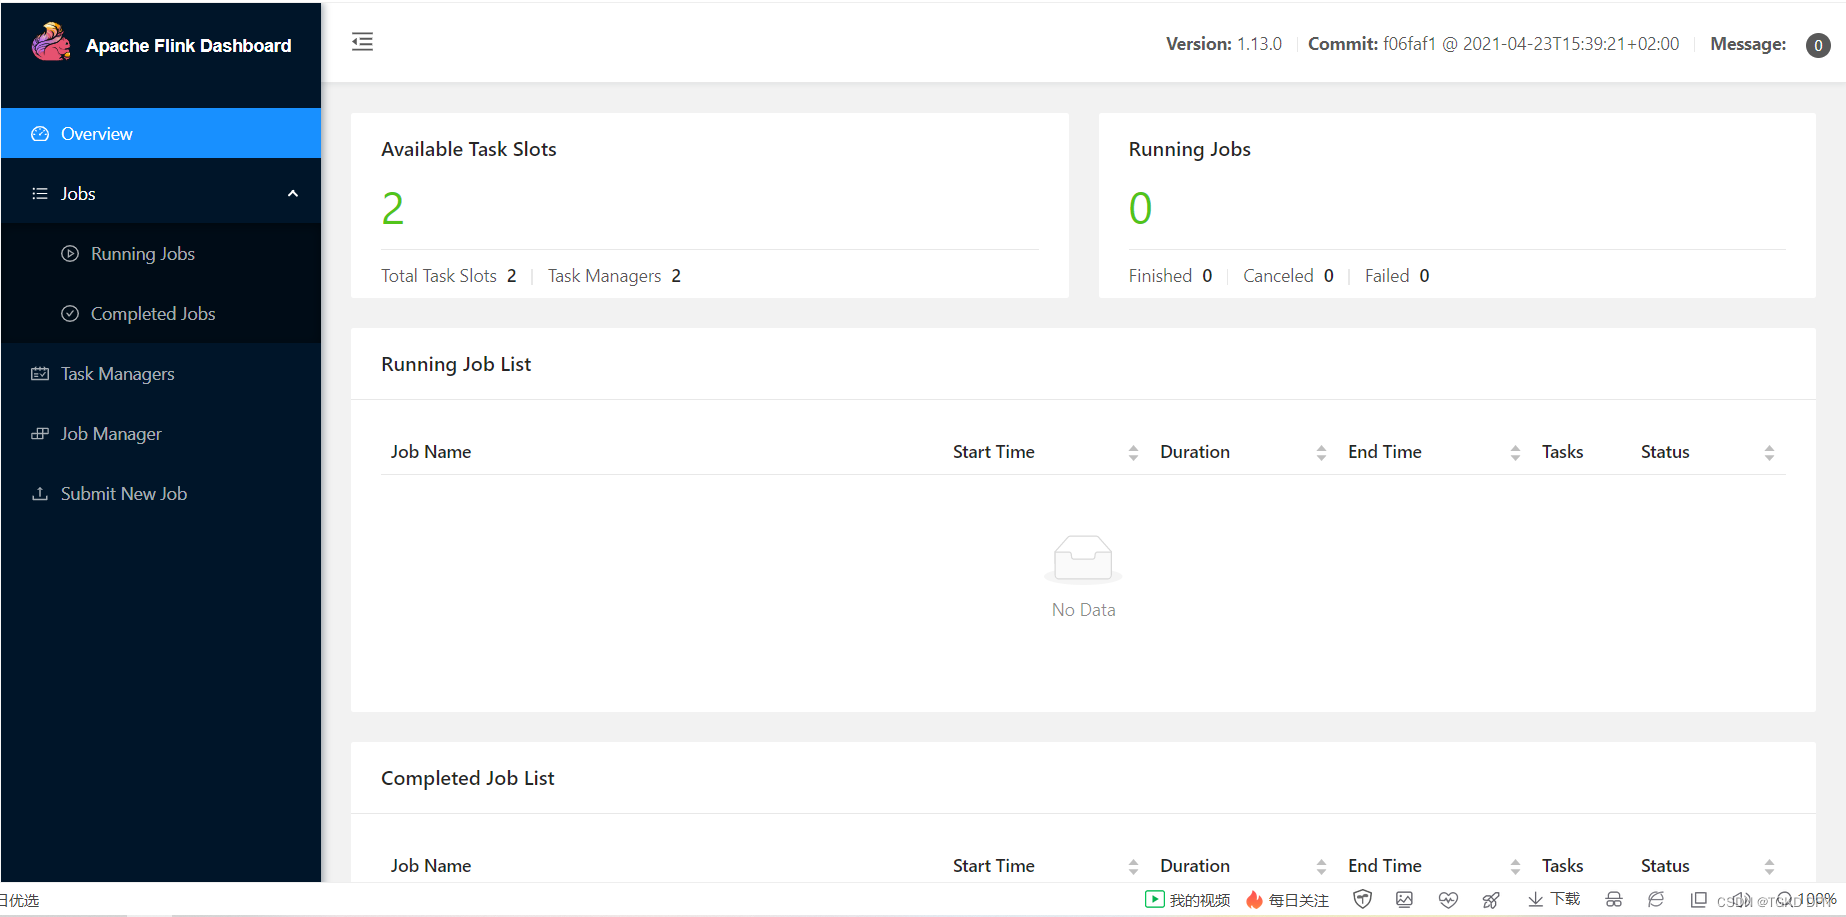
Task: Click the browser window split icon
Action: [x=1698, y=900]
